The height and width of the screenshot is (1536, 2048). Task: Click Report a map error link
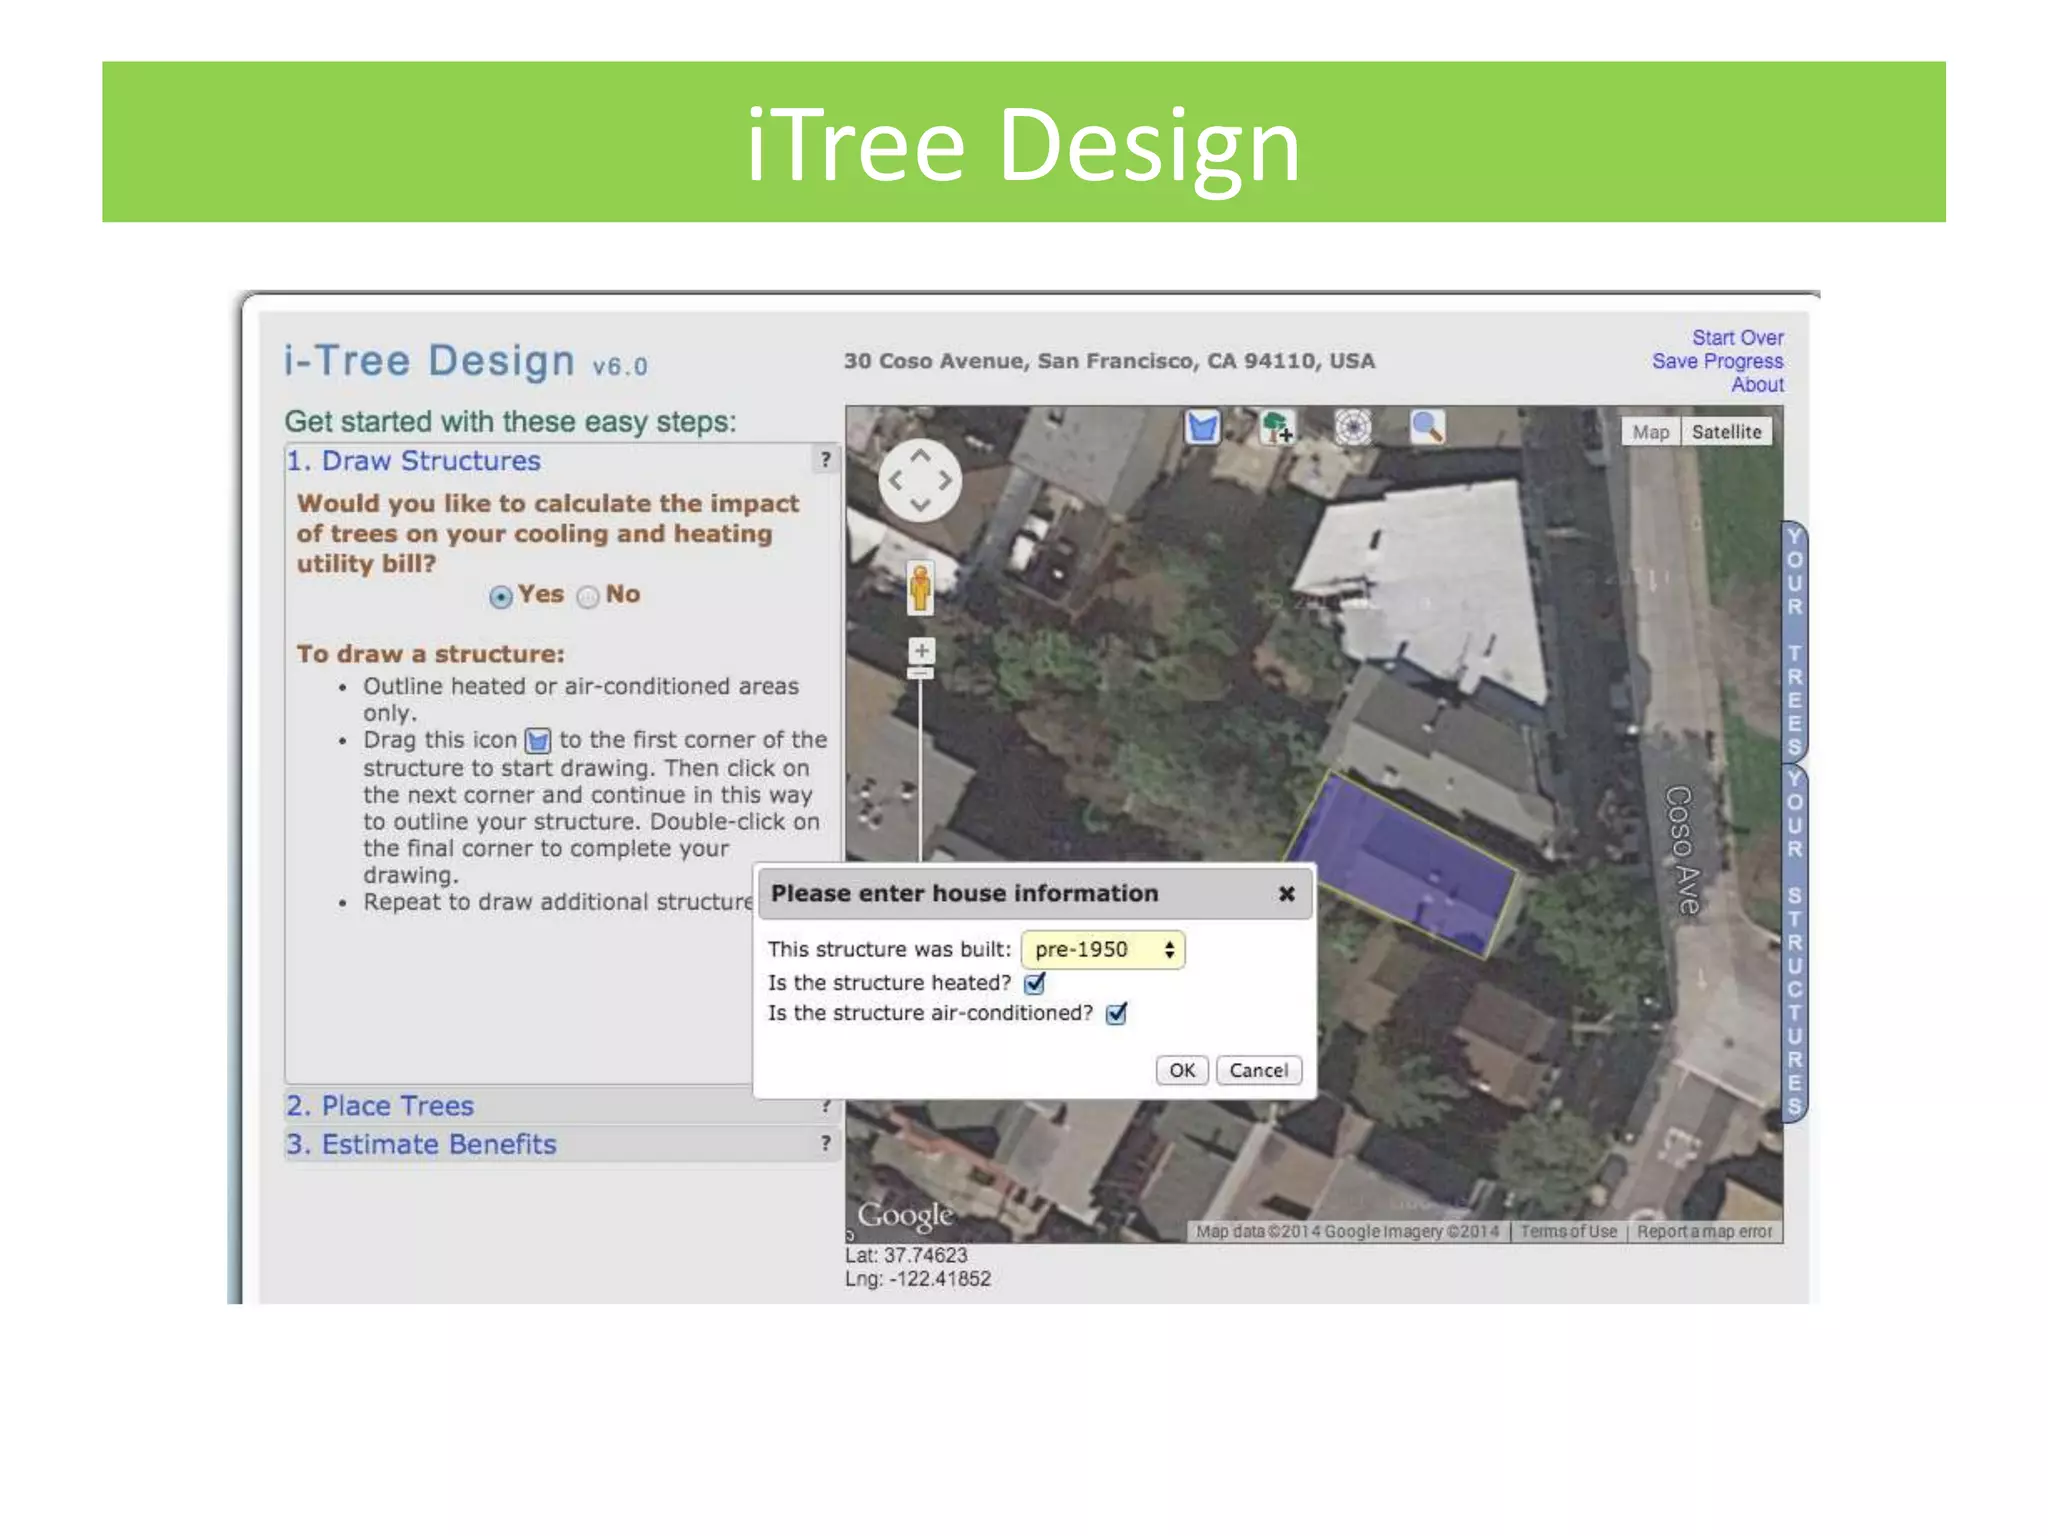coord(1704,1232)
